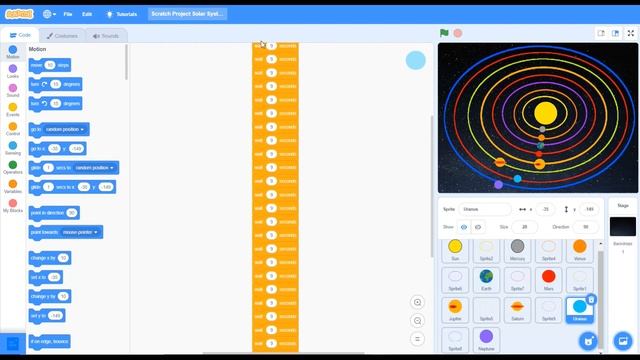Open the File menu
The width and height of the screenshot is (640, 360).
[x=68, y=14]
